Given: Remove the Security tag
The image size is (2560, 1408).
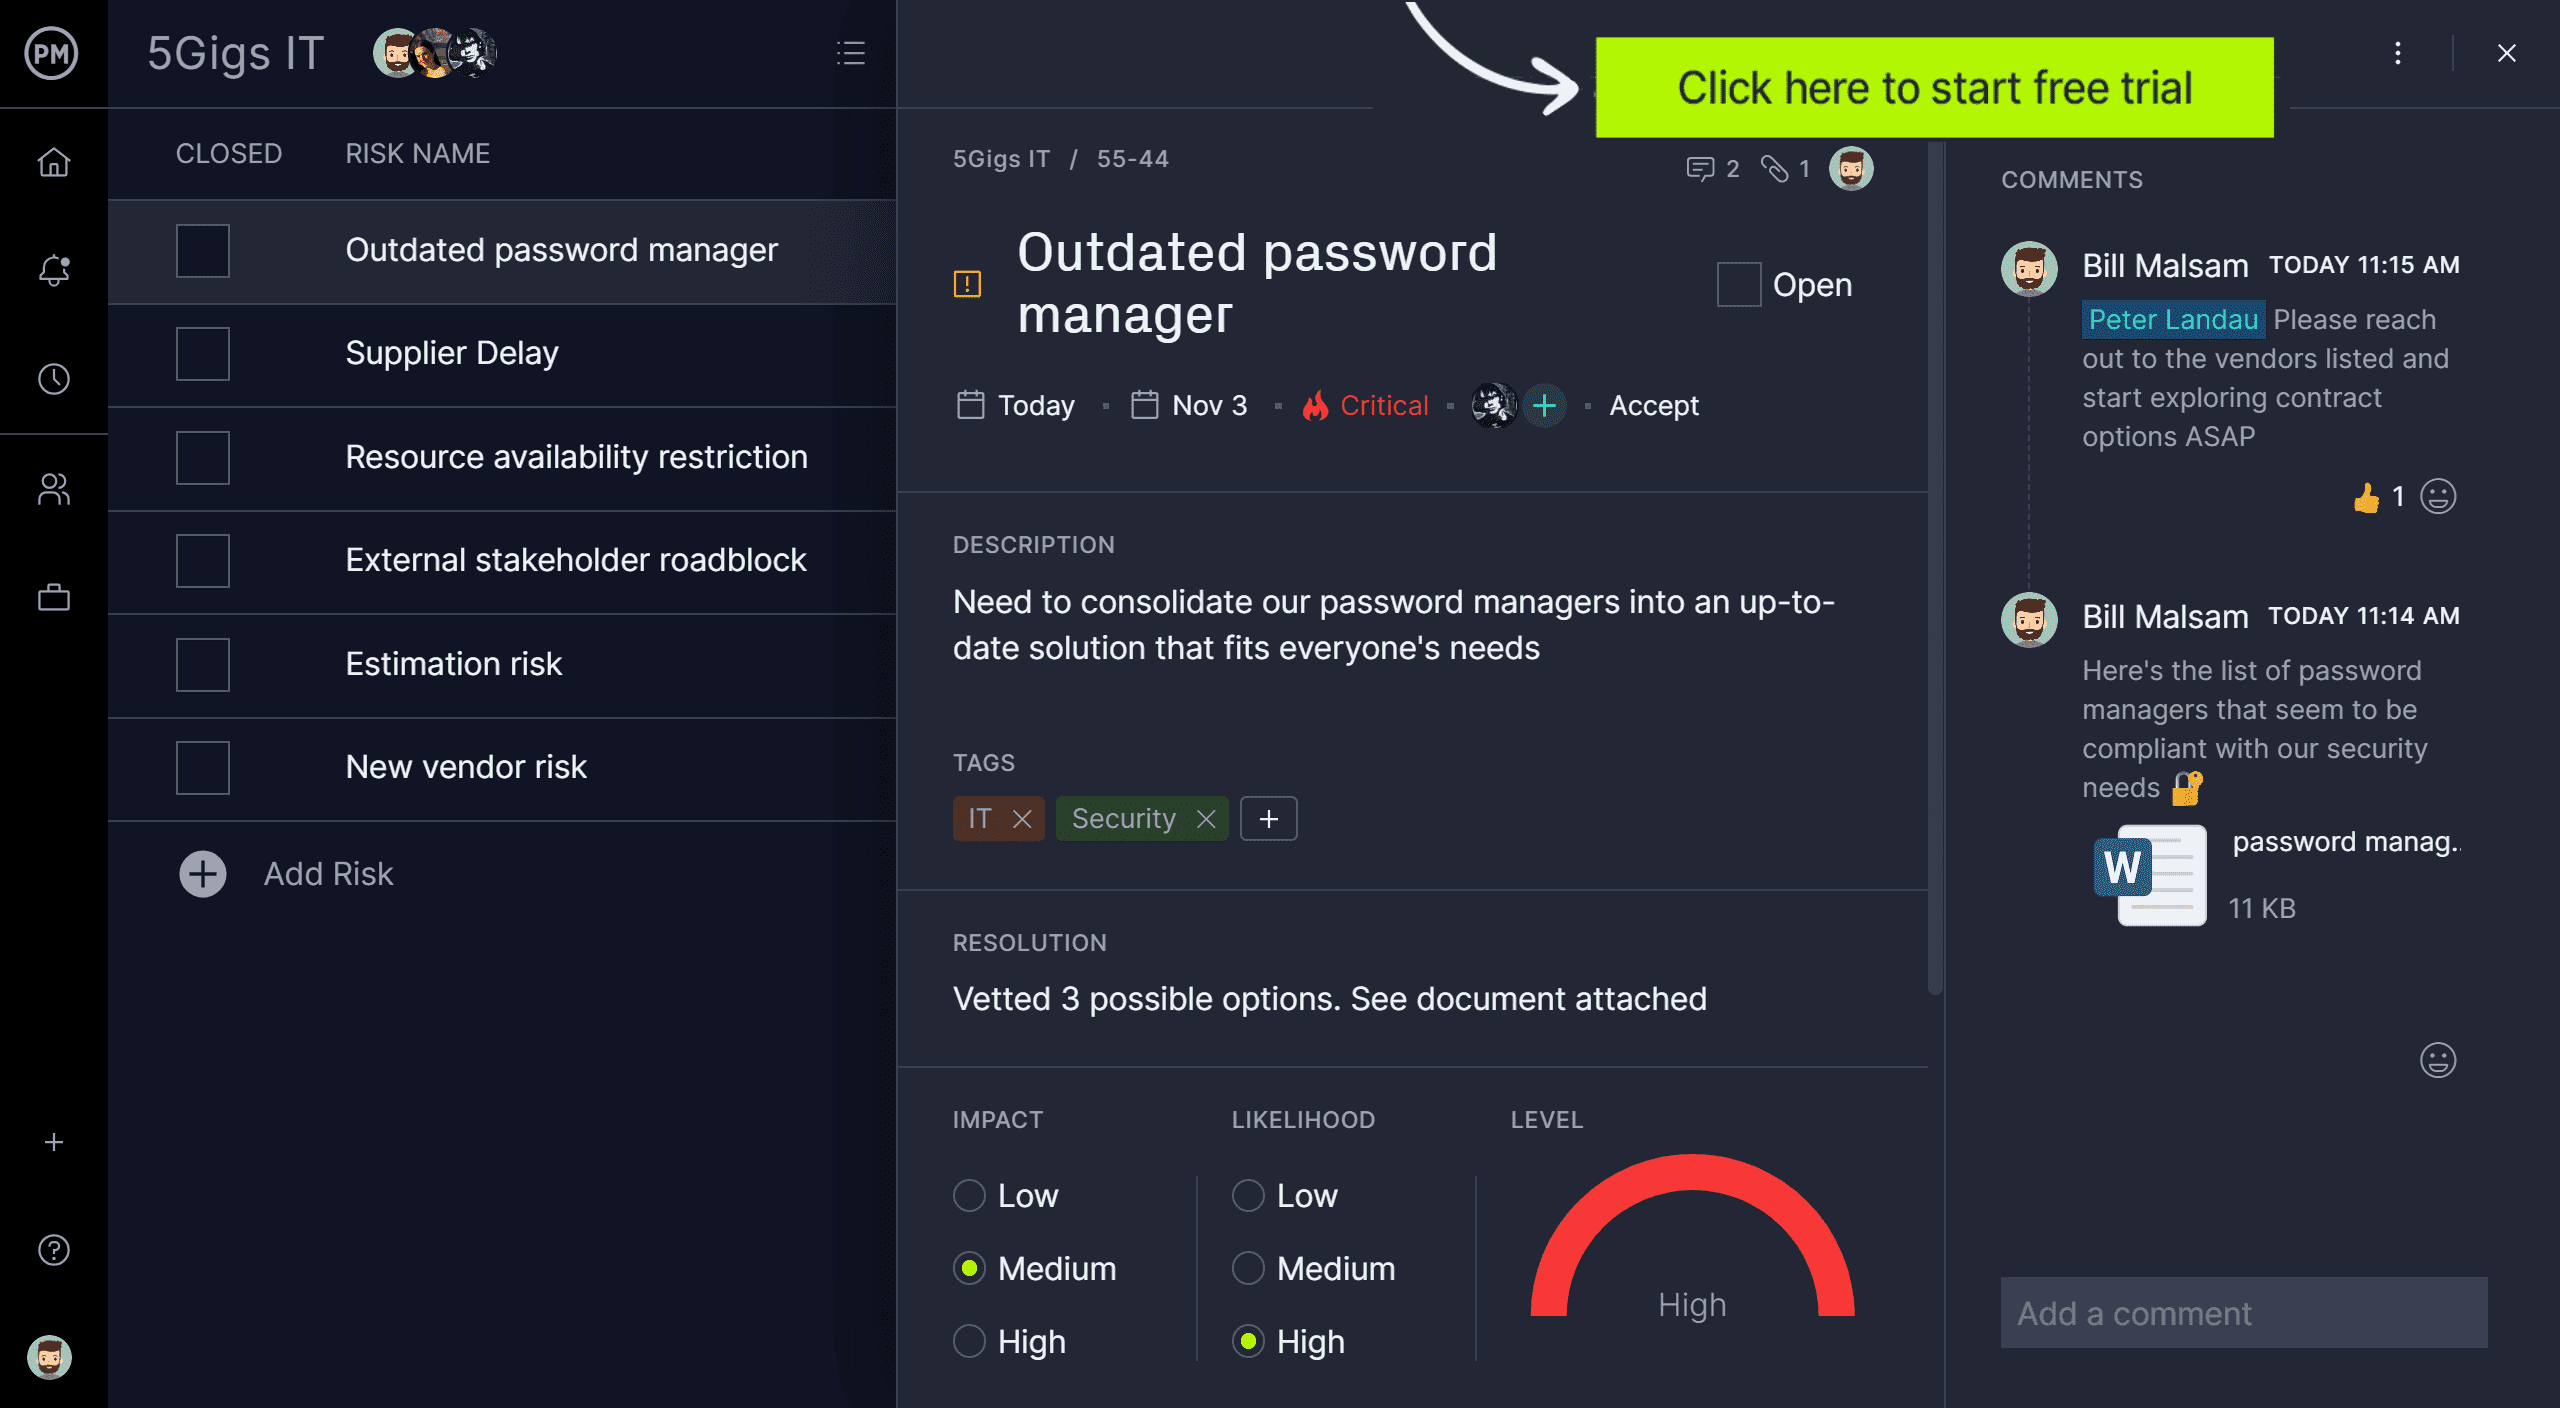Looking at the screenshot, I should coord(1206,819).
